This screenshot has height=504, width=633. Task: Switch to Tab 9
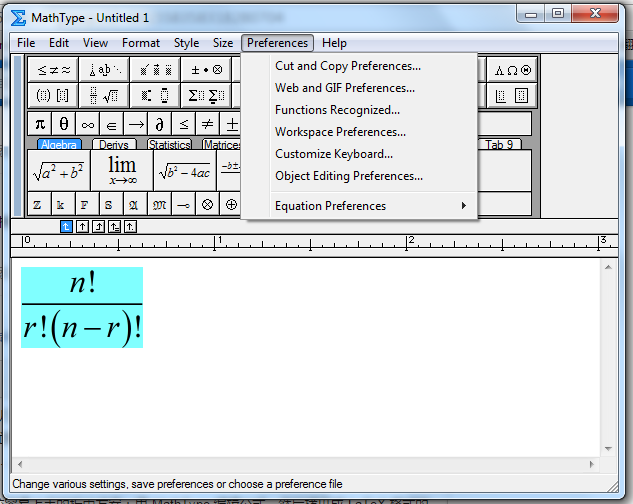click(x=499, y=144)
